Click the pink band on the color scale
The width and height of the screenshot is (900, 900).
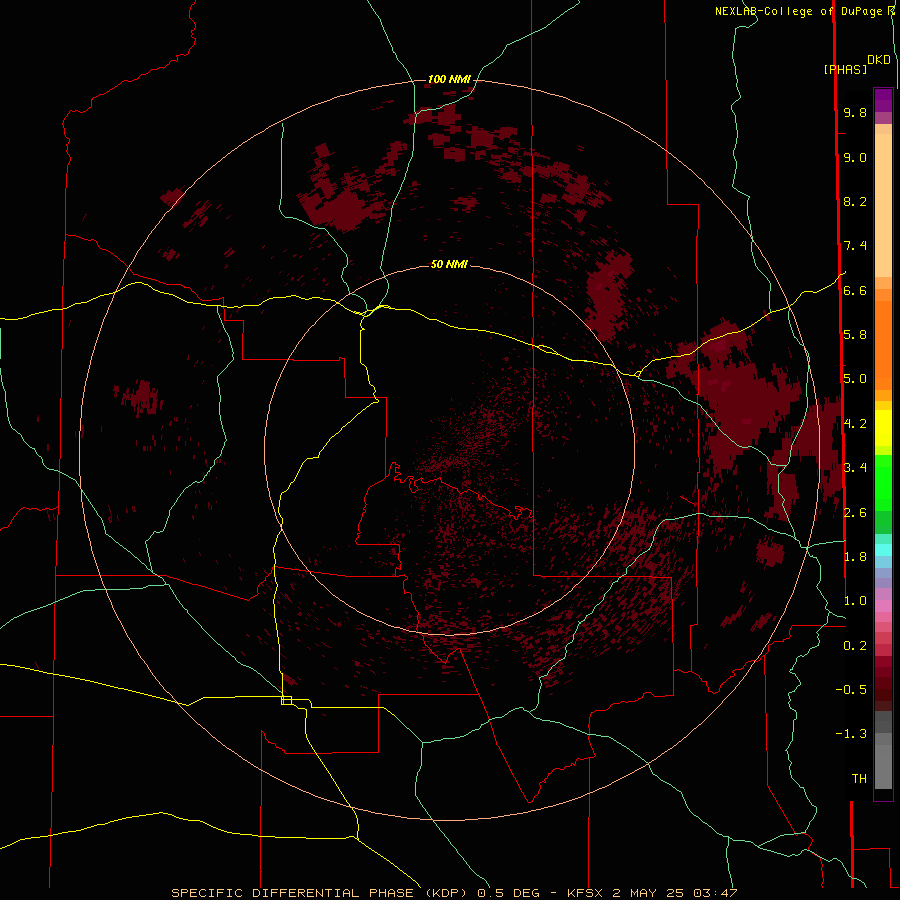(883, 606)
